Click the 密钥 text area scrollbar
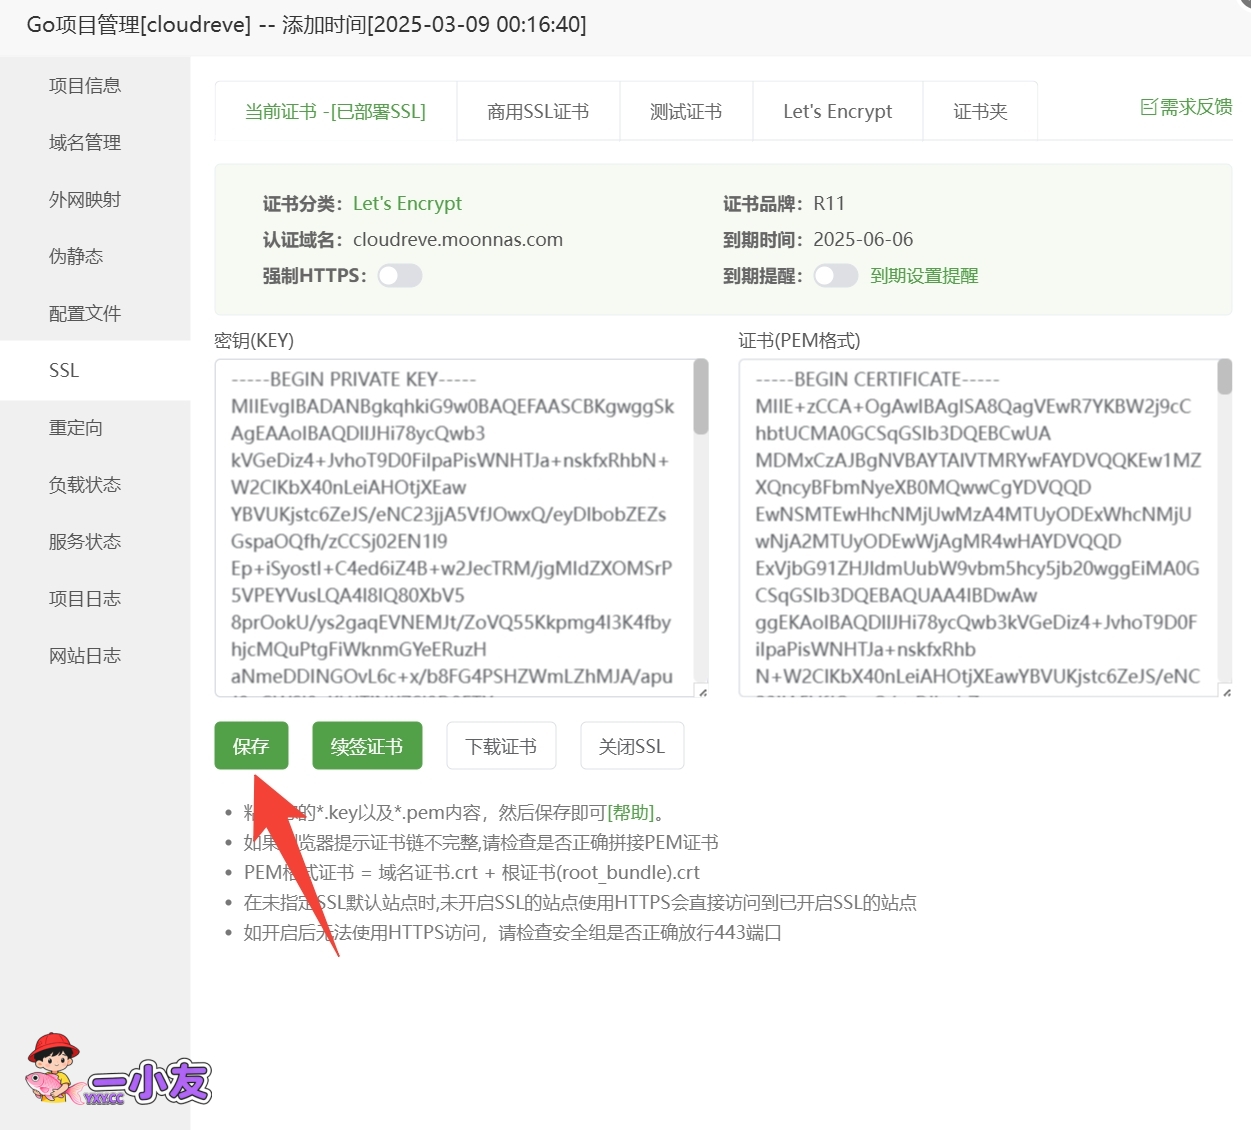1251x1130 pixels. pyautogui.click(x=701, y=398)
